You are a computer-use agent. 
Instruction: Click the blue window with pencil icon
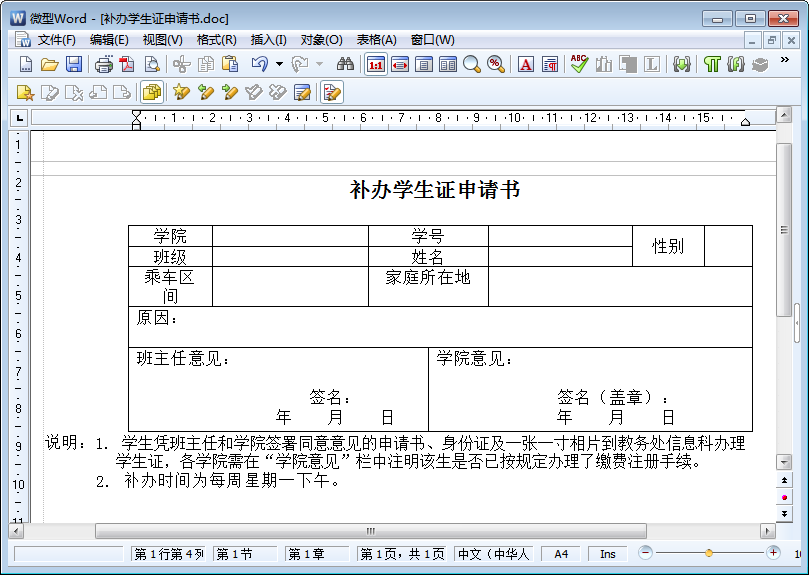coord(302,93)
